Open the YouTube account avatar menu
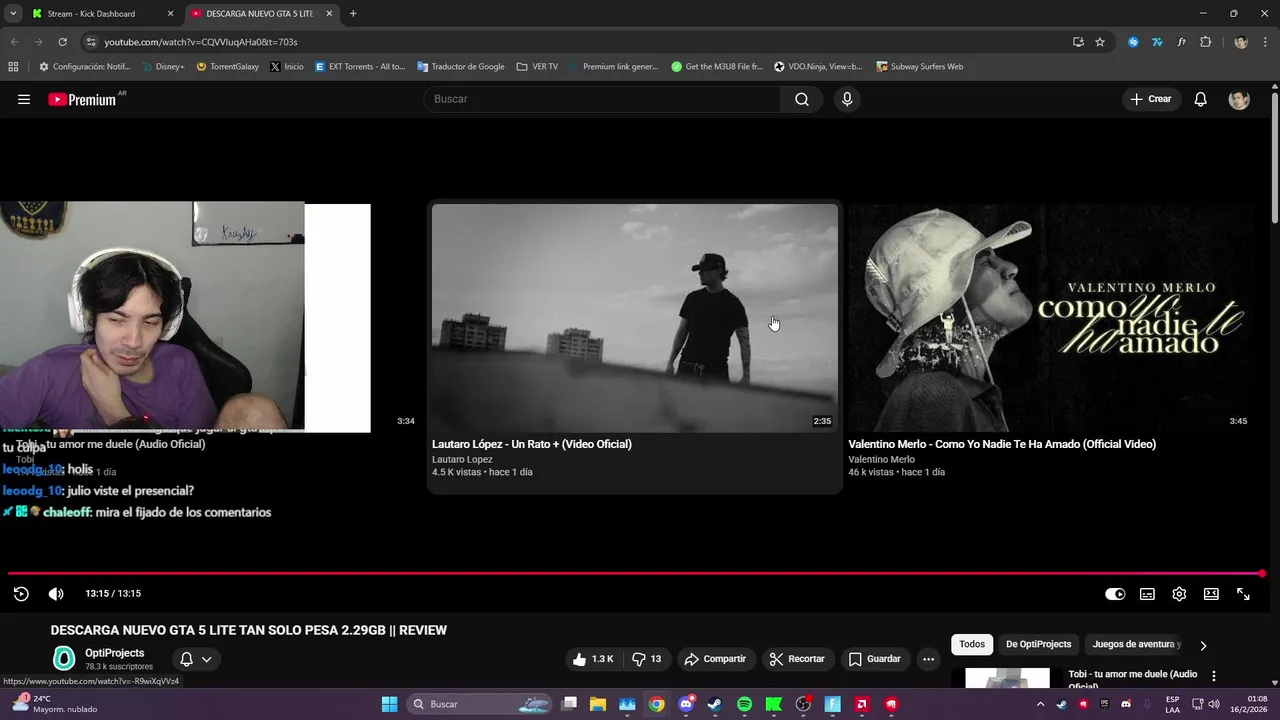Viewport: 1280px width, 720px height. (x=1239, y=99)
